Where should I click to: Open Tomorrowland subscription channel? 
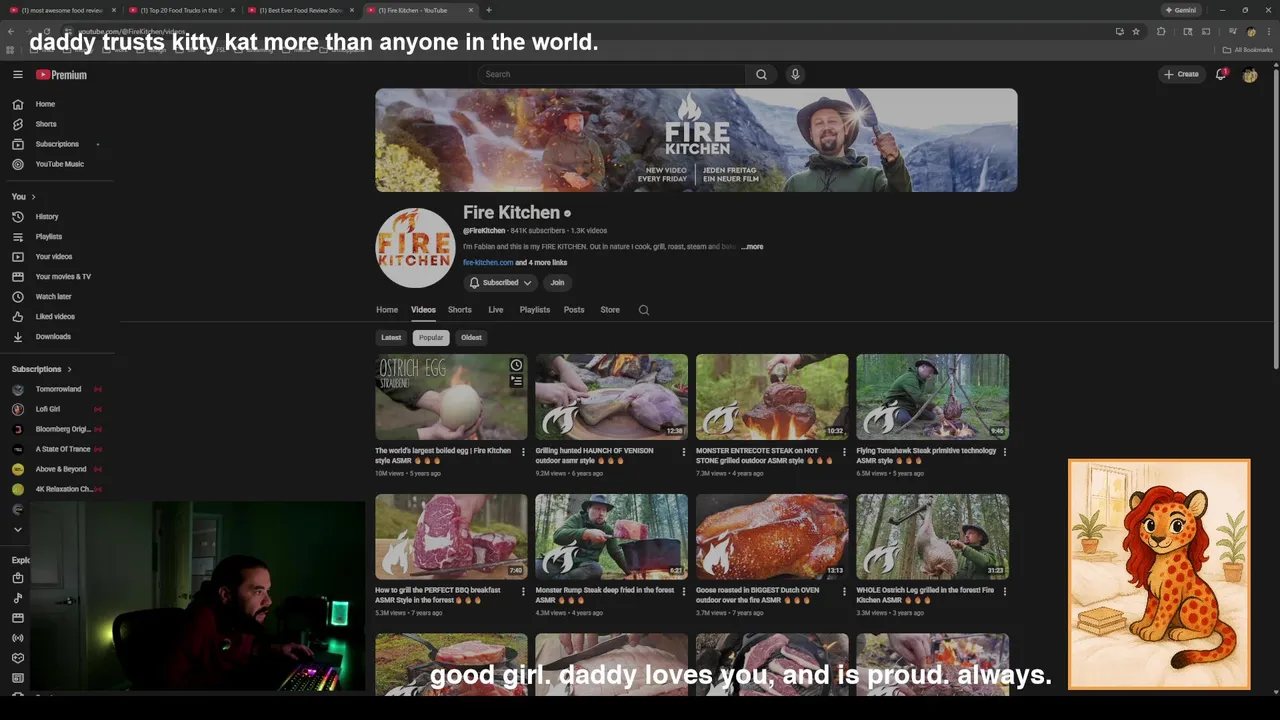tap(58, 389)
